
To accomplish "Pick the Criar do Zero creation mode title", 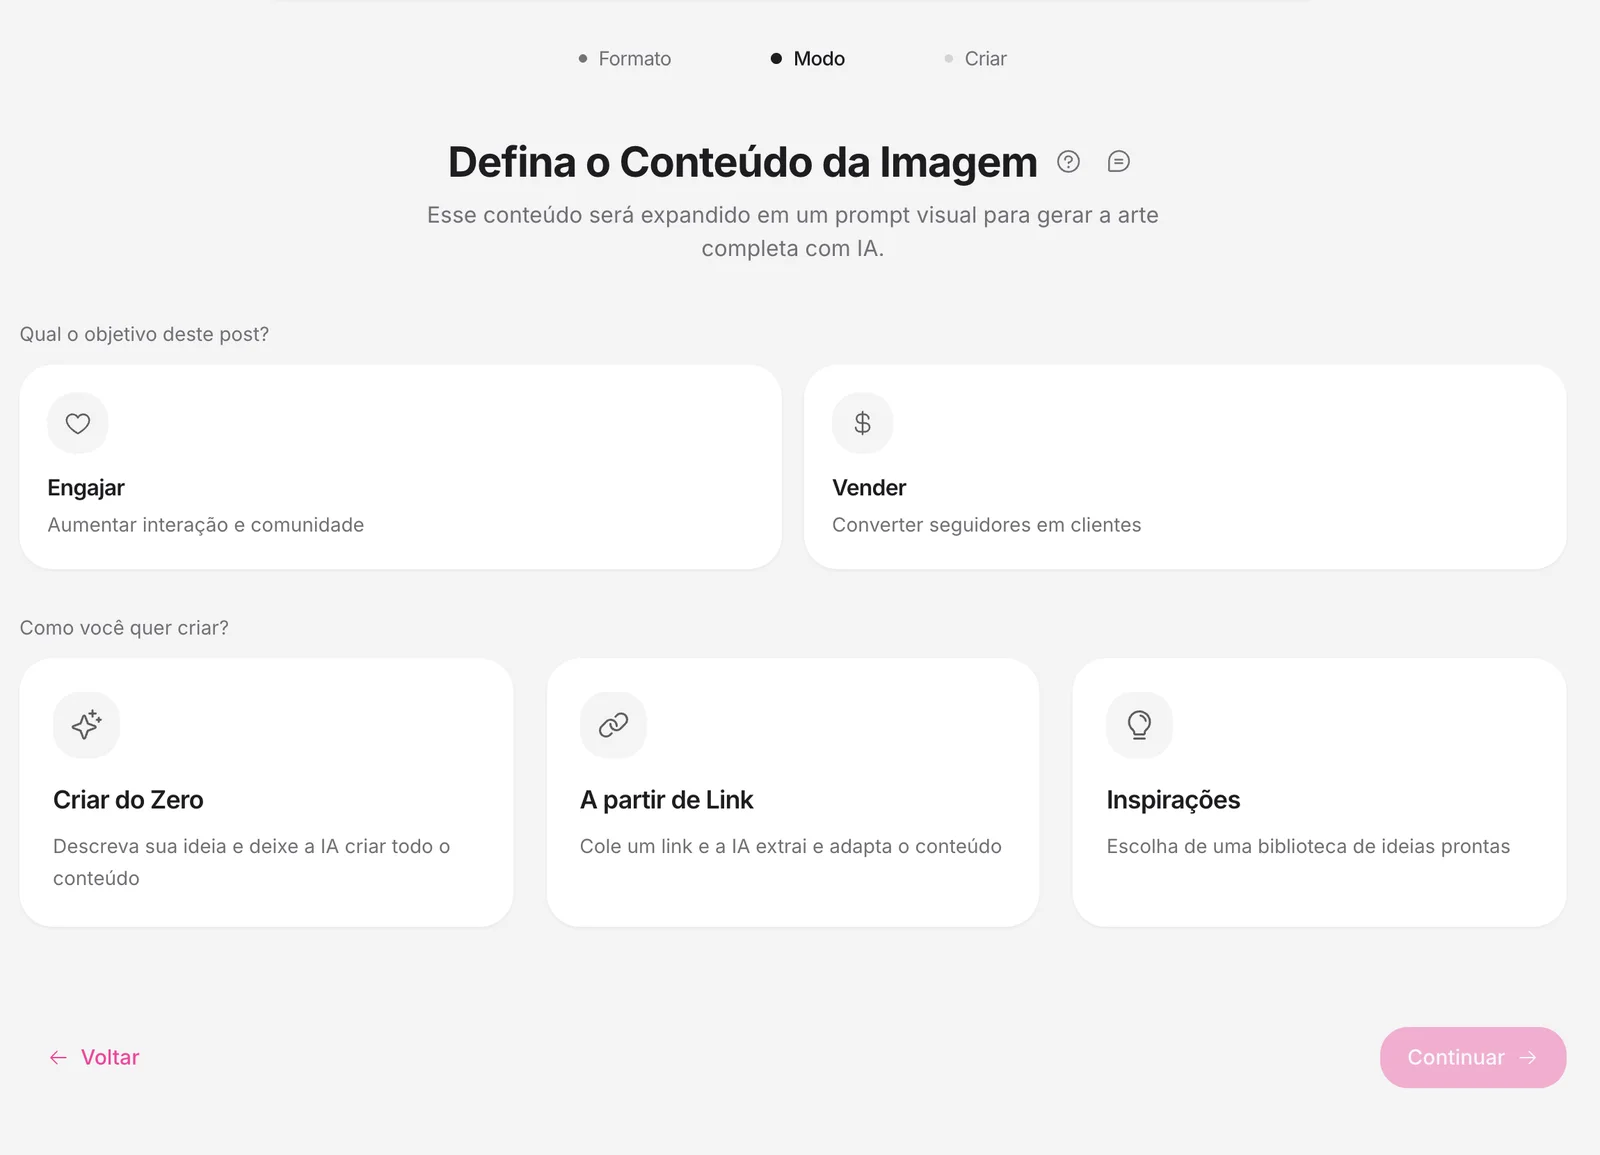I will click(128, 800).
